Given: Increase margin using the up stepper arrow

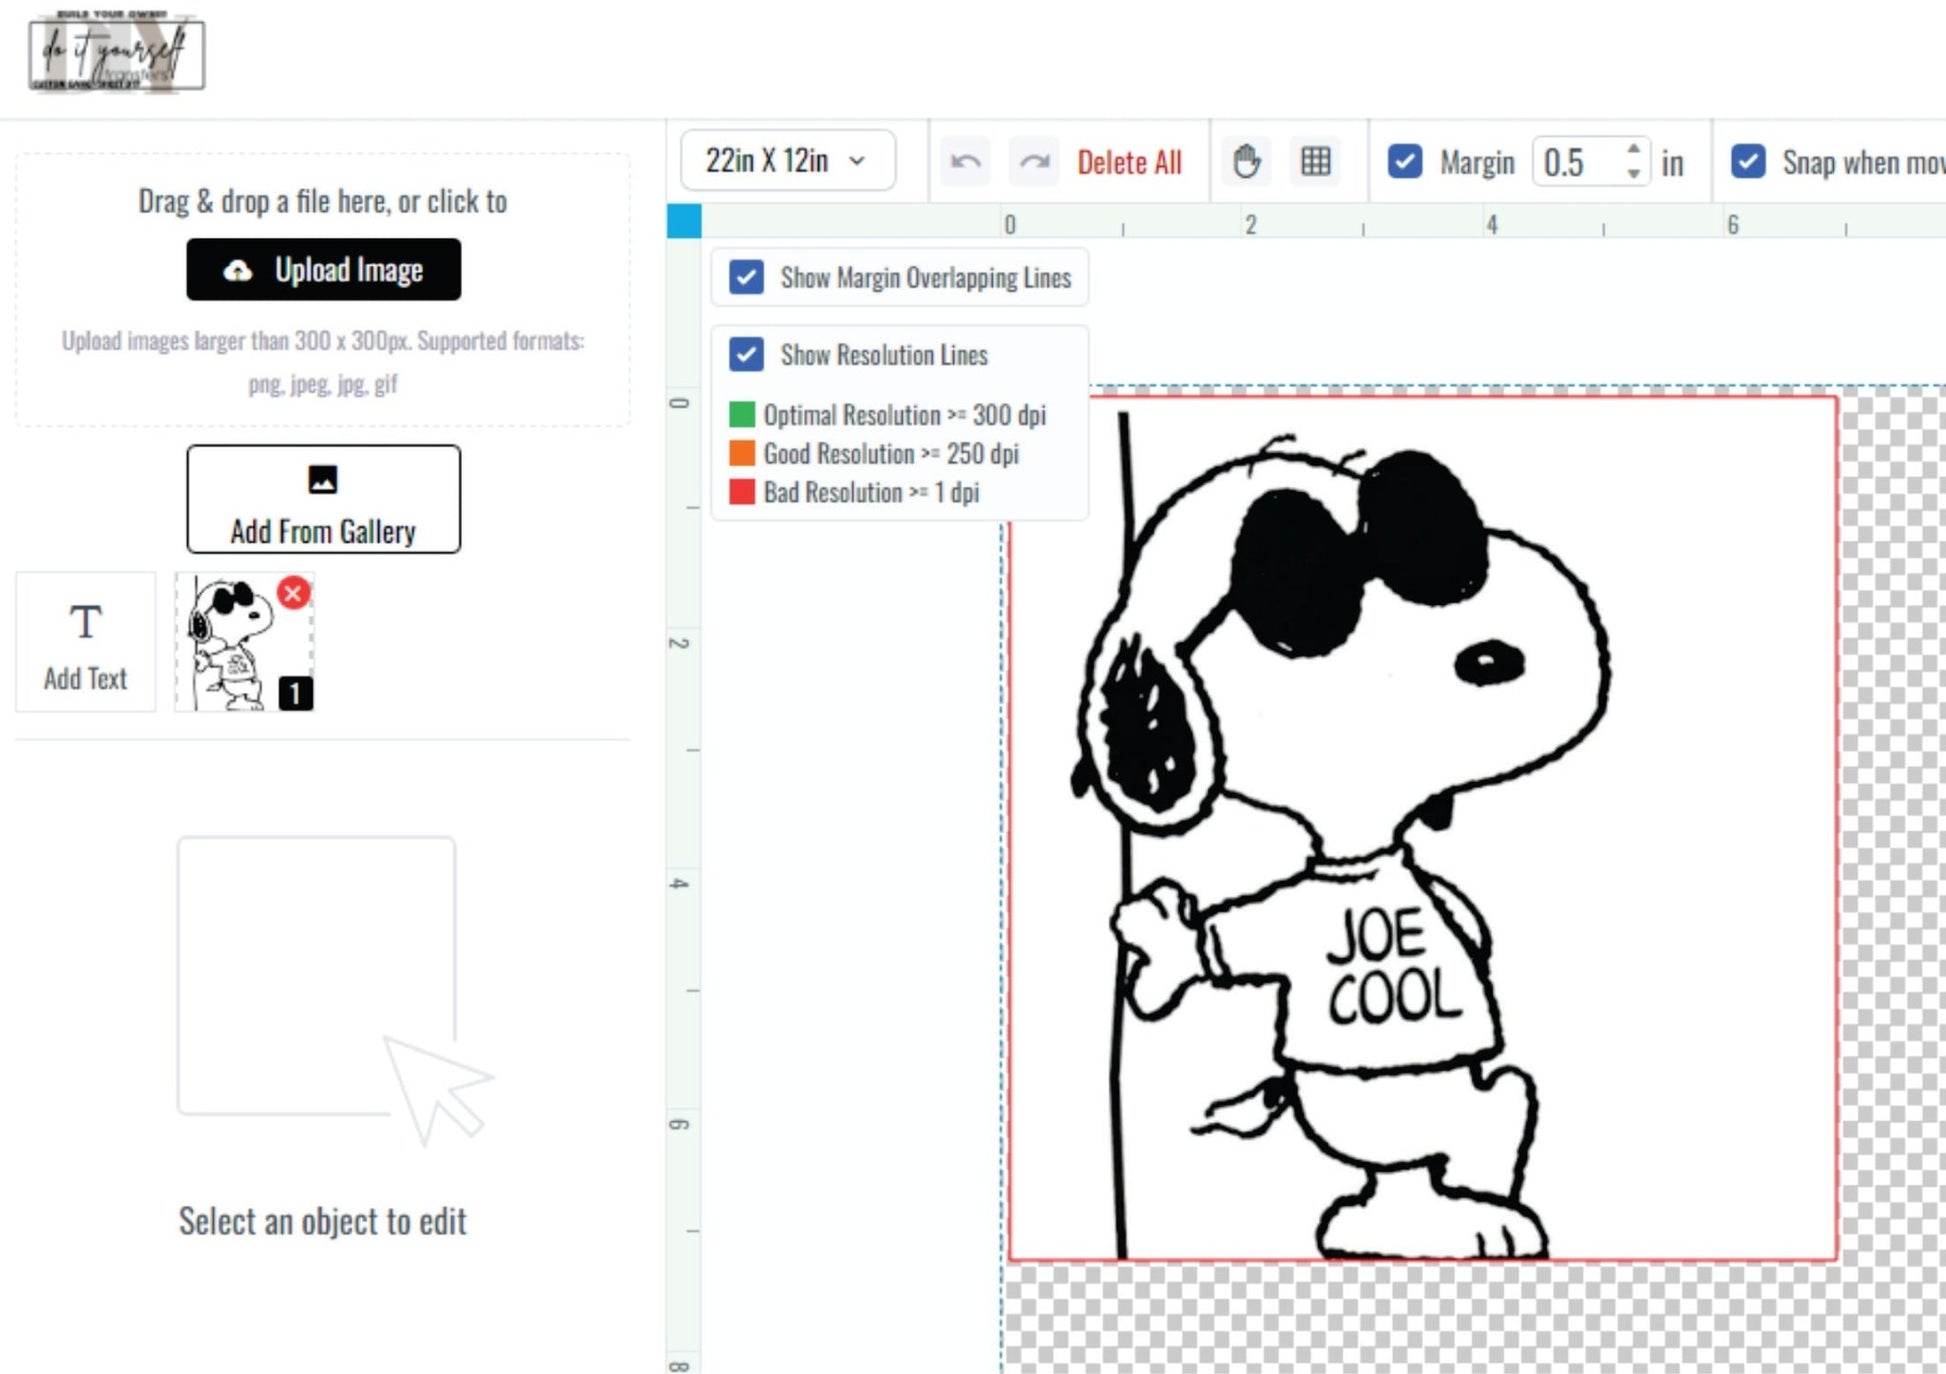Looking at the screenshot, I should coord(1634,152).
